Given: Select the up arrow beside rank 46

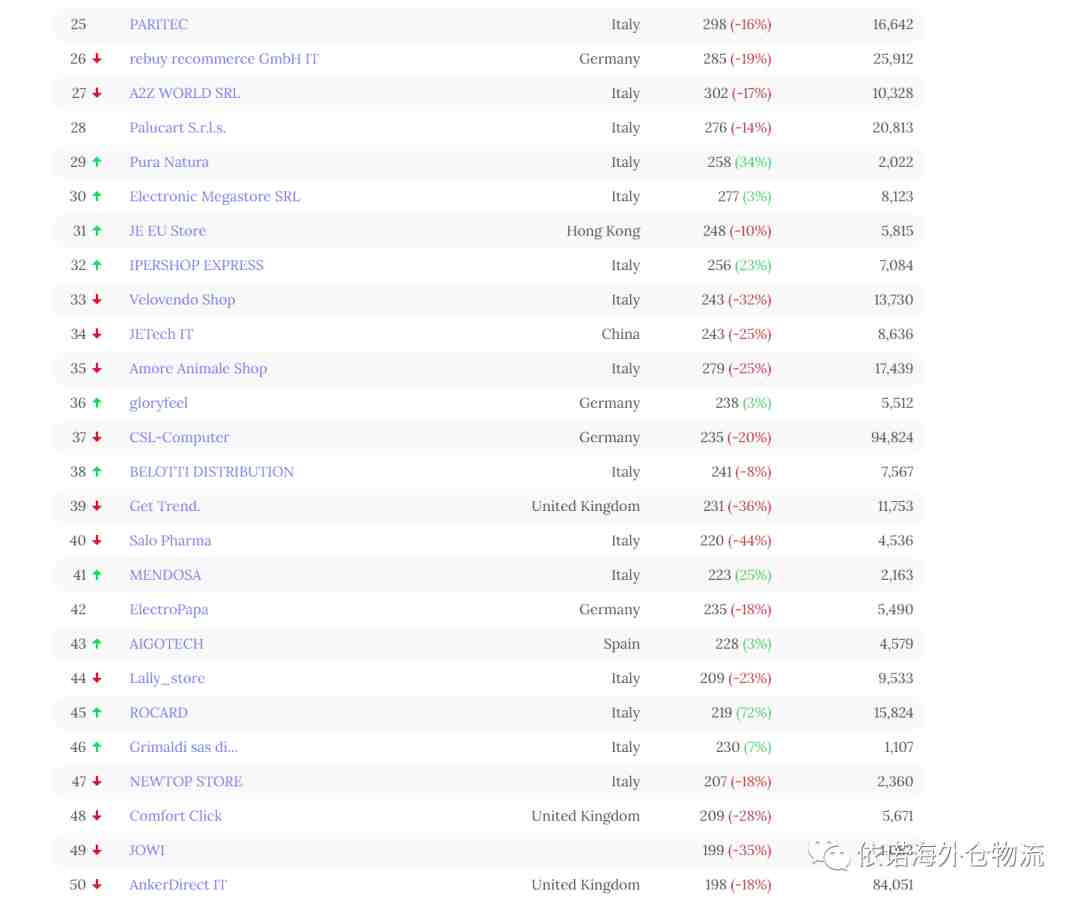Looking at the screenshot, I should point(97,748).
